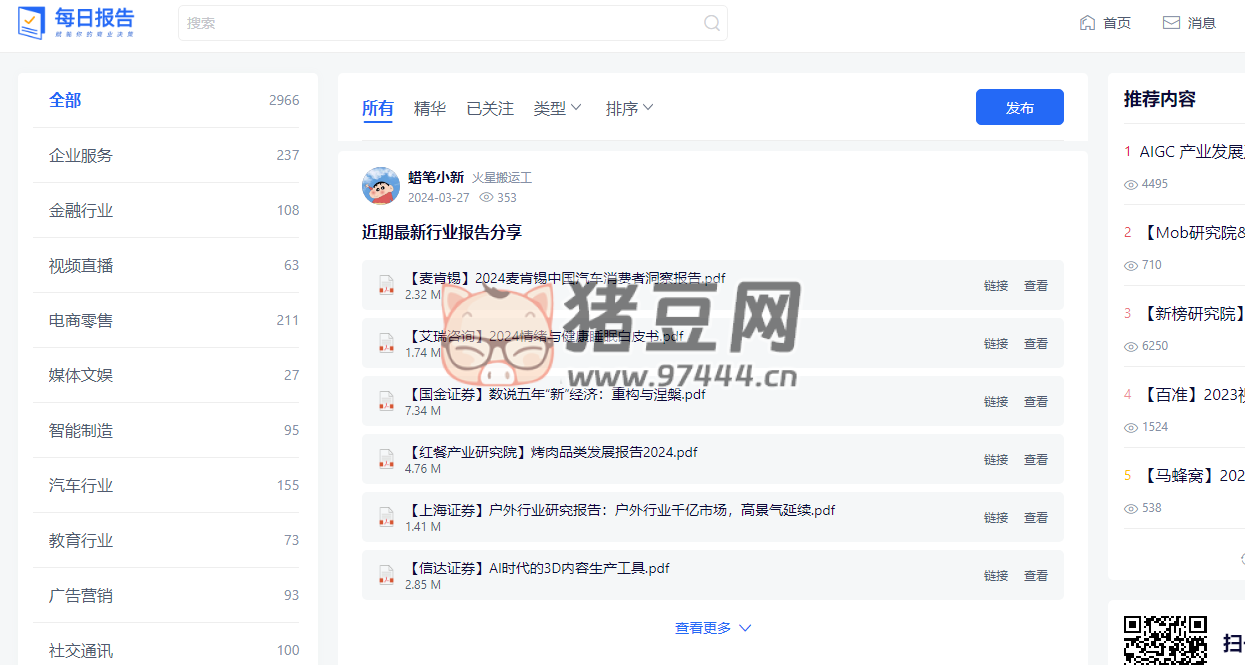Click 查看 for 上海证券 report

click(x=1036, y=518)
